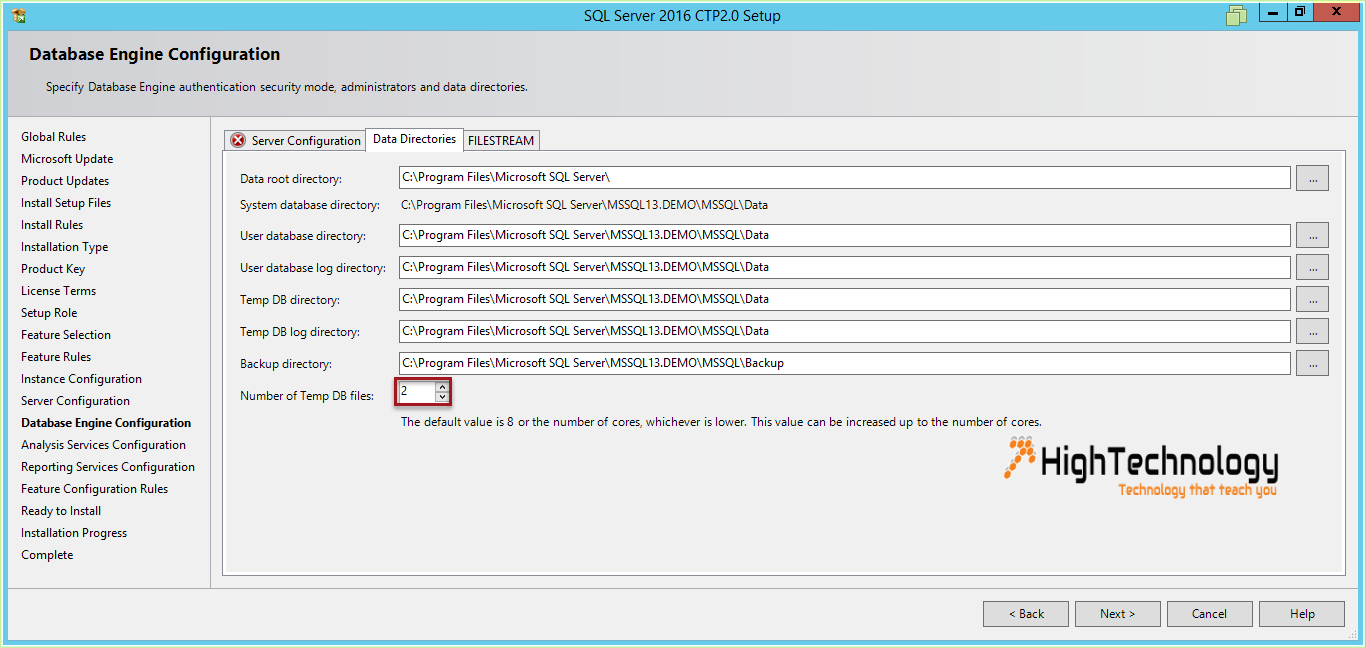Click the System database directory path text
Screen dimensions: 1366x648
(585, 205)
